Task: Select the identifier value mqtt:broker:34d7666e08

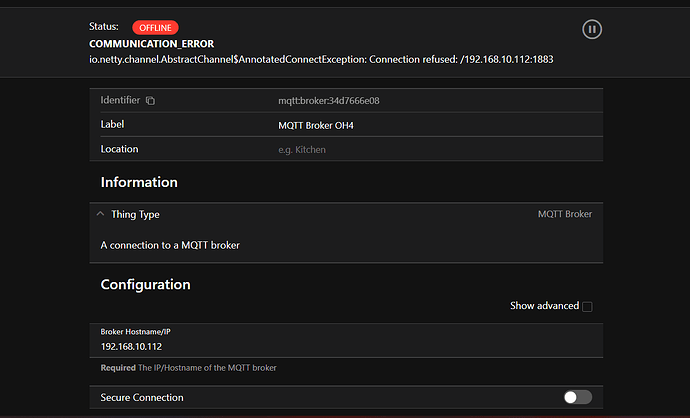Action: click(329, 101)
